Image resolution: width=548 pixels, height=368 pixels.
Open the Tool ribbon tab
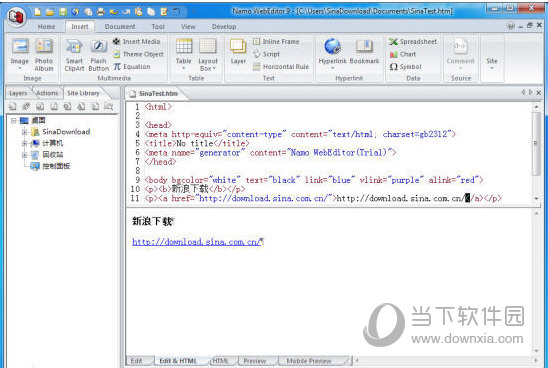[x=158, y=27]
